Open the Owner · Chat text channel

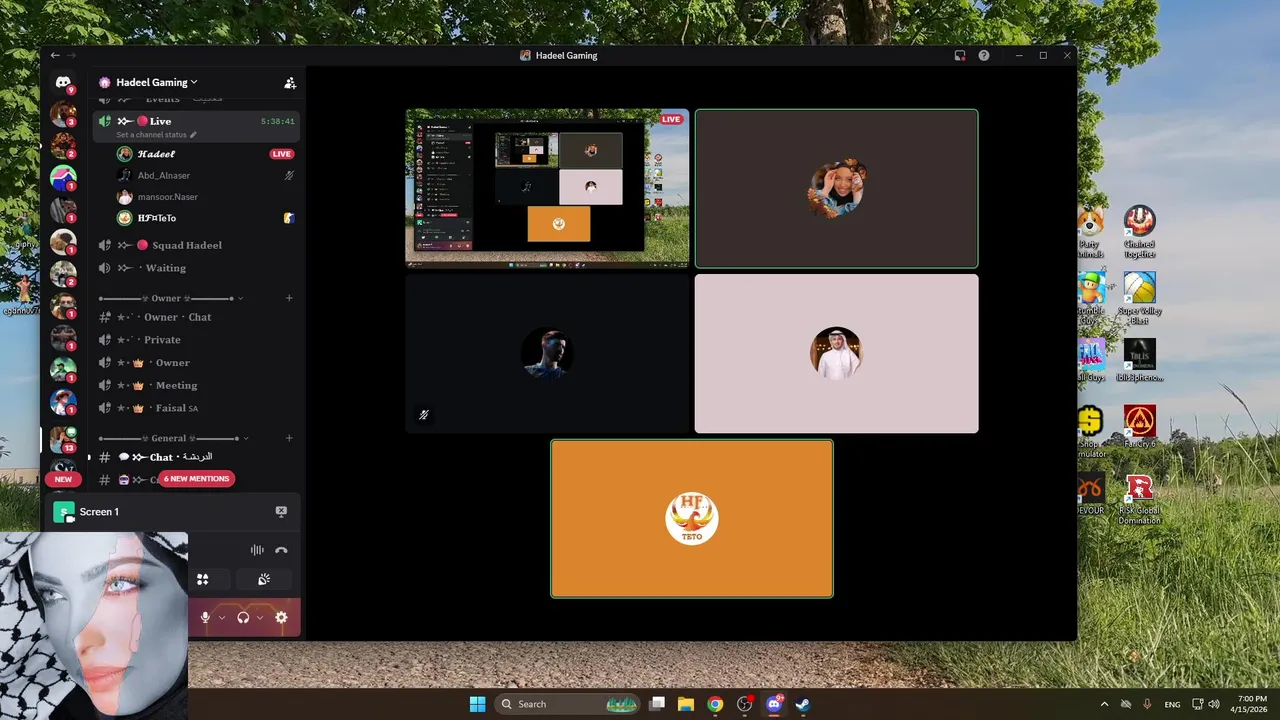click(x=196, y=317)
